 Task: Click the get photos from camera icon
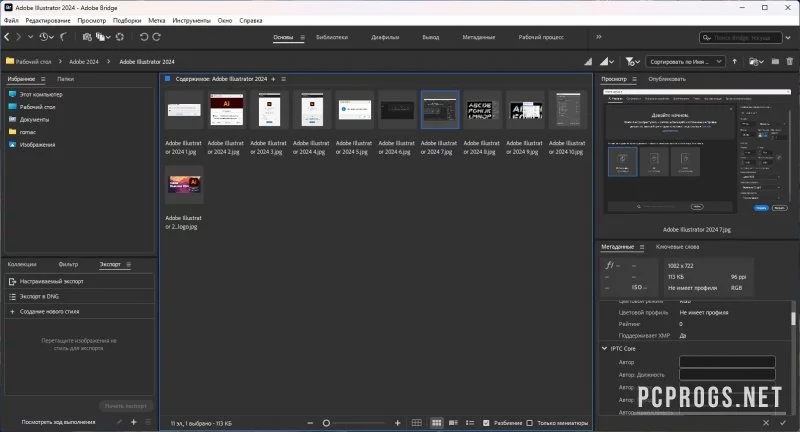[87, 37]
